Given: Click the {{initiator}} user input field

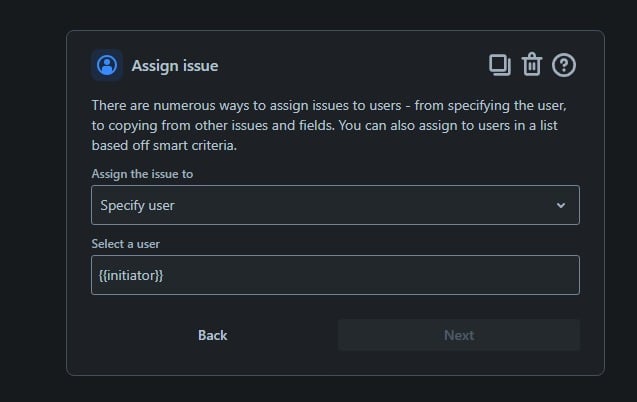Looking at the screenshot, I should [336, 275].
